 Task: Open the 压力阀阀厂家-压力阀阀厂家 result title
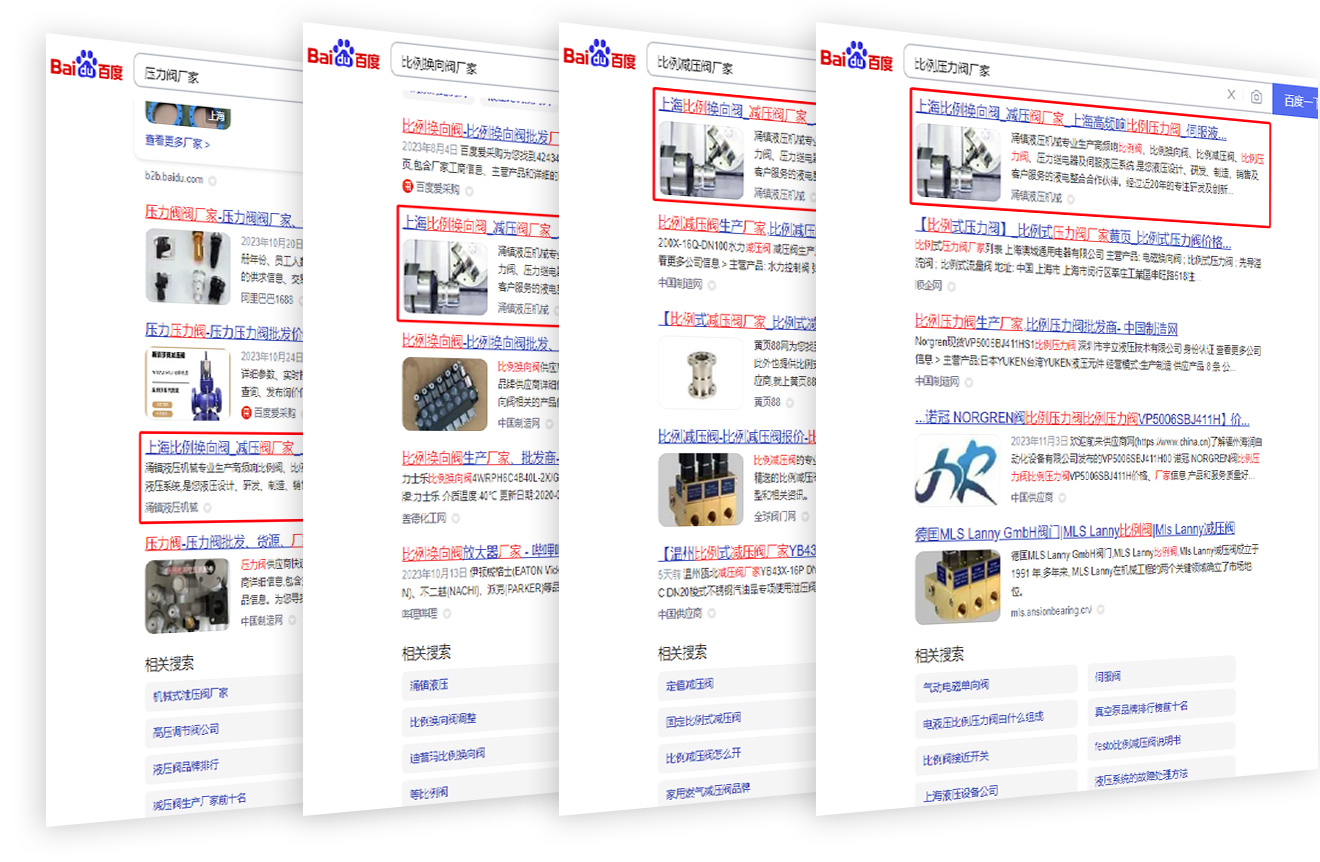tap(224, 215)
